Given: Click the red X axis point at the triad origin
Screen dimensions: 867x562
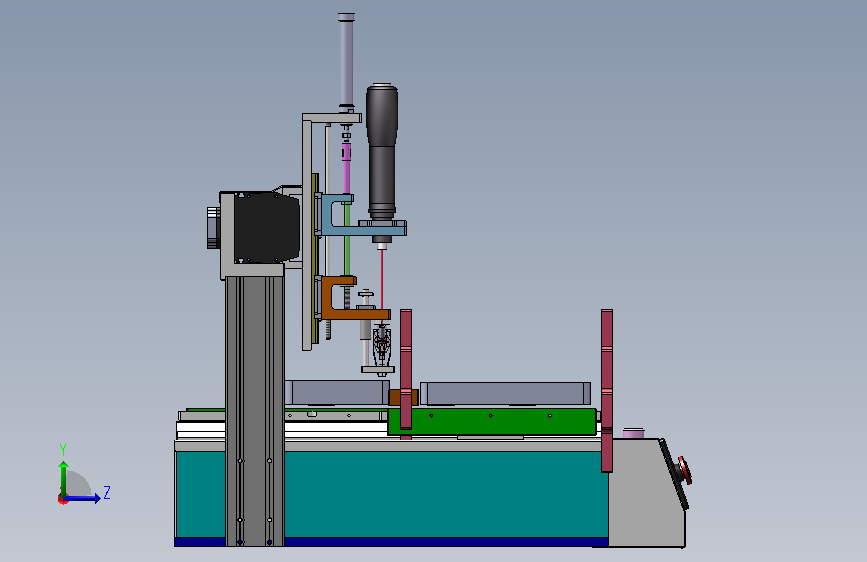Looking at the screenshot, I should tap(62, 499).
